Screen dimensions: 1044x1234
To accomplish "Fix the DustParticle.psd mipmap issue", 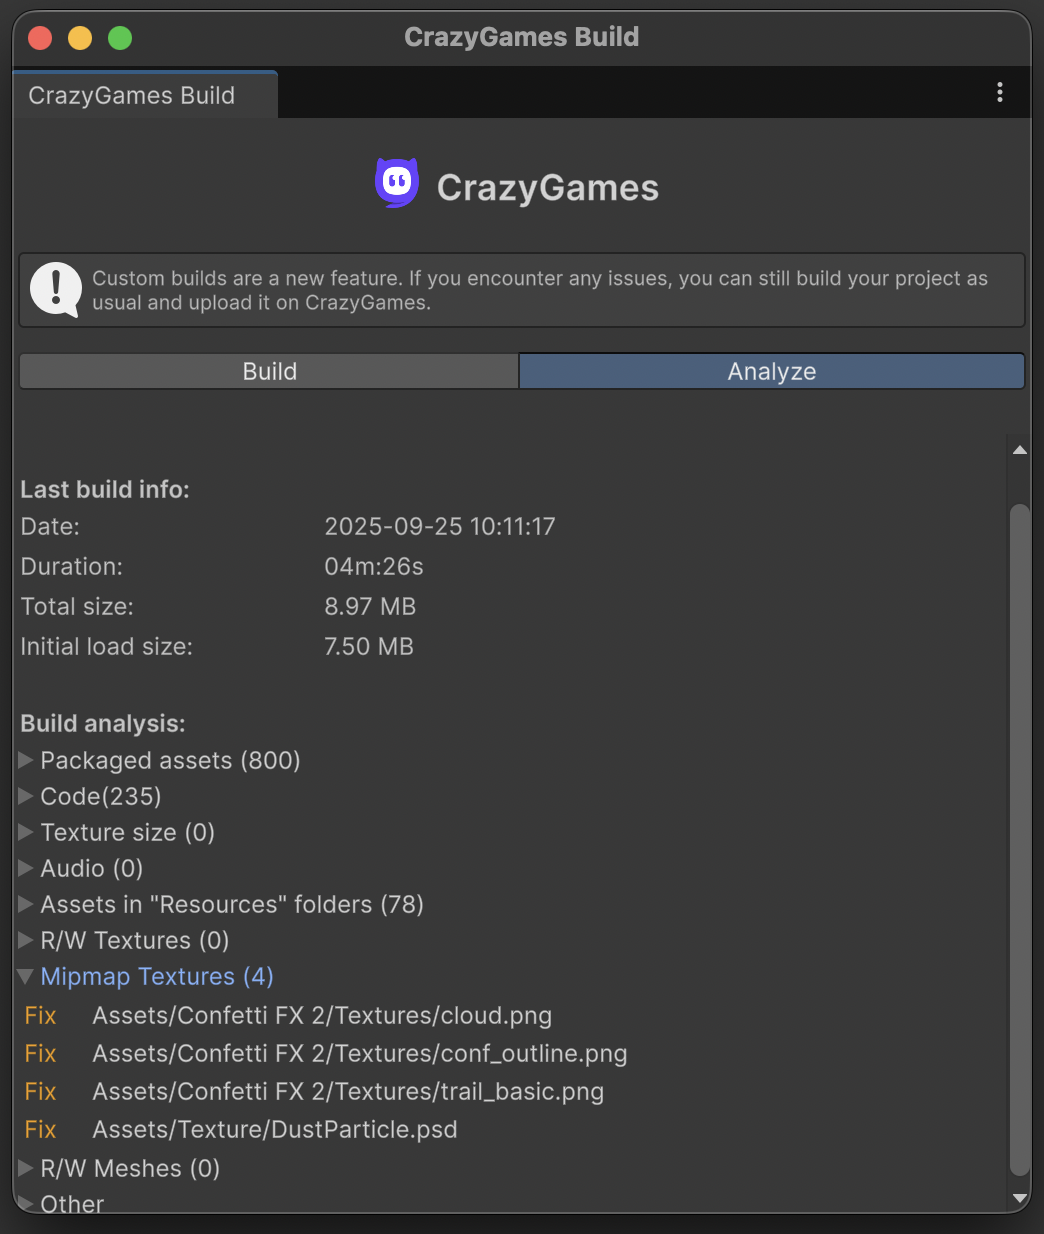I will (40, 1130).
